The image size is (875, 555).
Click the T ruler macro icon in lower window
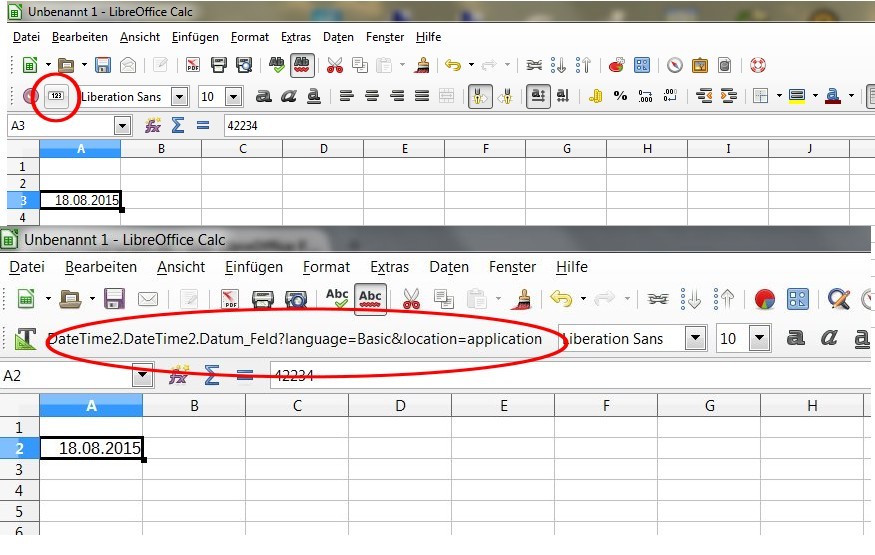[x=25, y=339]
